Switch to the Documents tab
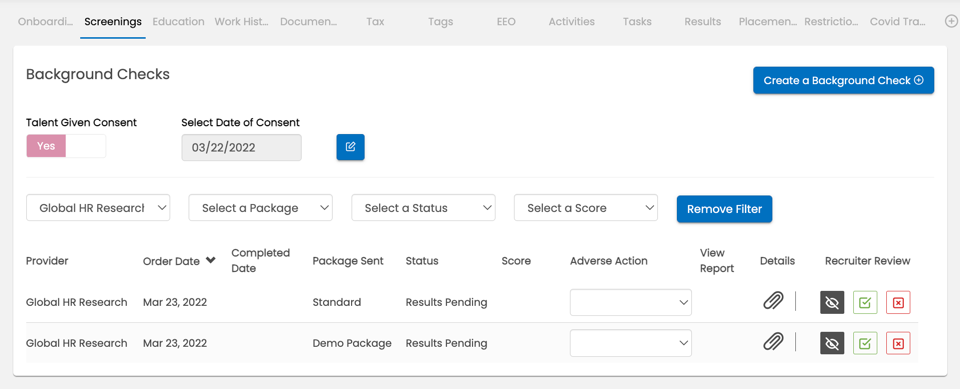The image size is (960, 389). [309, 21]
